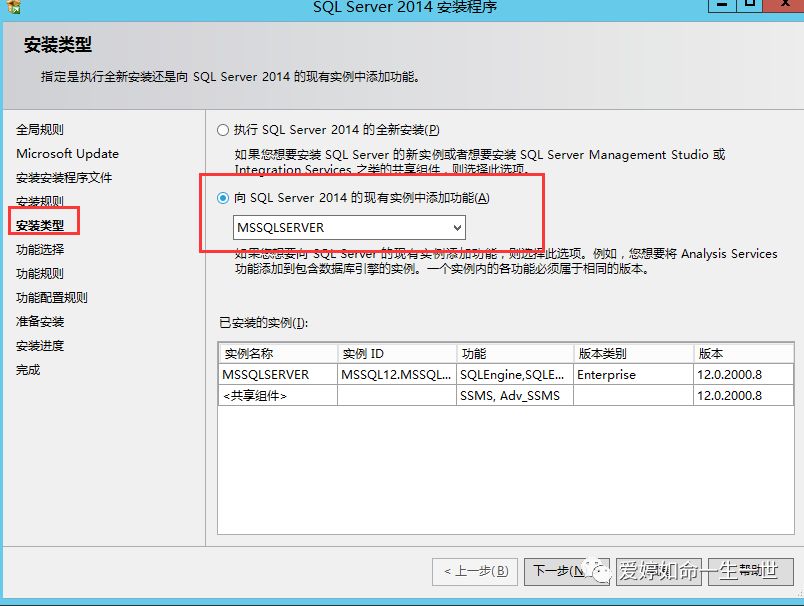Select 安装安装程序文件 step in sidebar
This screenshot has height=606, width=804.
tap(64, 178)
